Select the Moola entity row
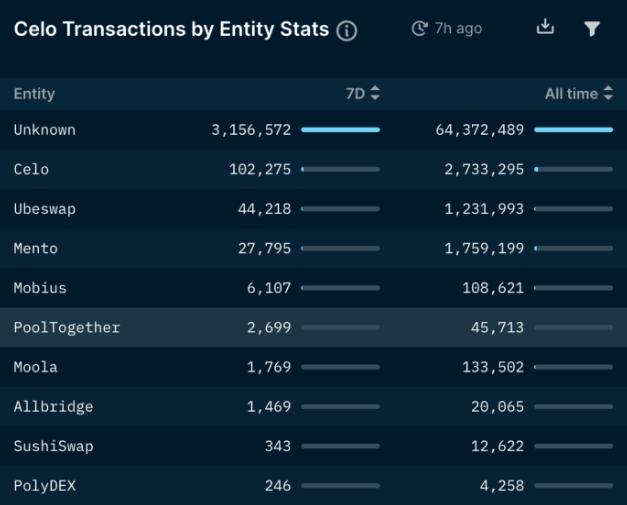627x505 pixels. pos(314,367)
